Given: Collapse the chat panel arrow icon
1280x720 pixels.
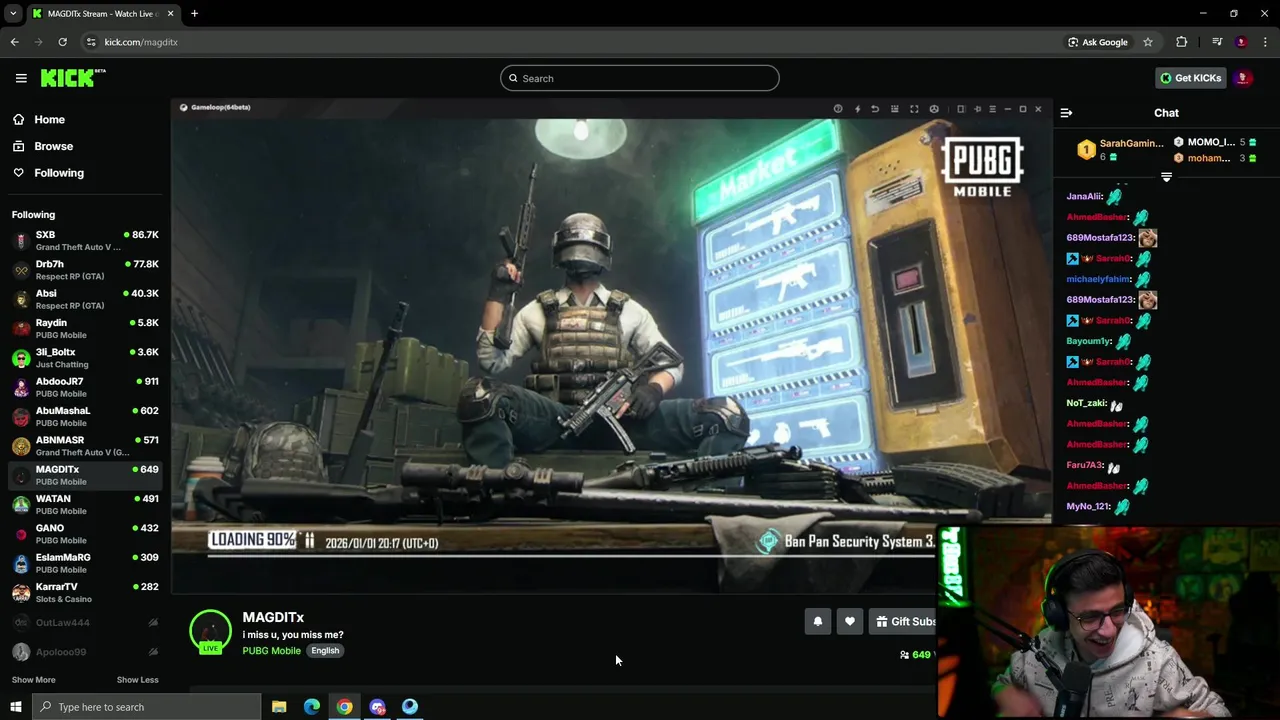Looking at the screenshot, I should tap(1066, 113).
